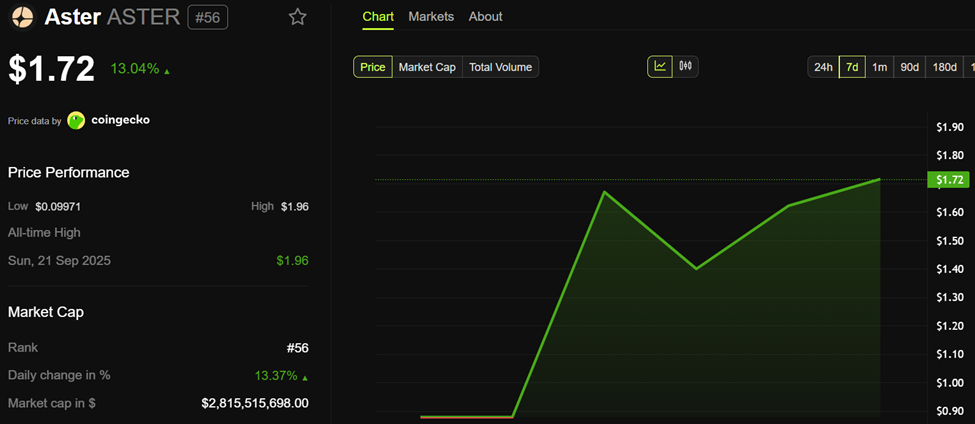Click the All-time High label
This screenshot has height=424, width=975.
click(x=44, y=233)
